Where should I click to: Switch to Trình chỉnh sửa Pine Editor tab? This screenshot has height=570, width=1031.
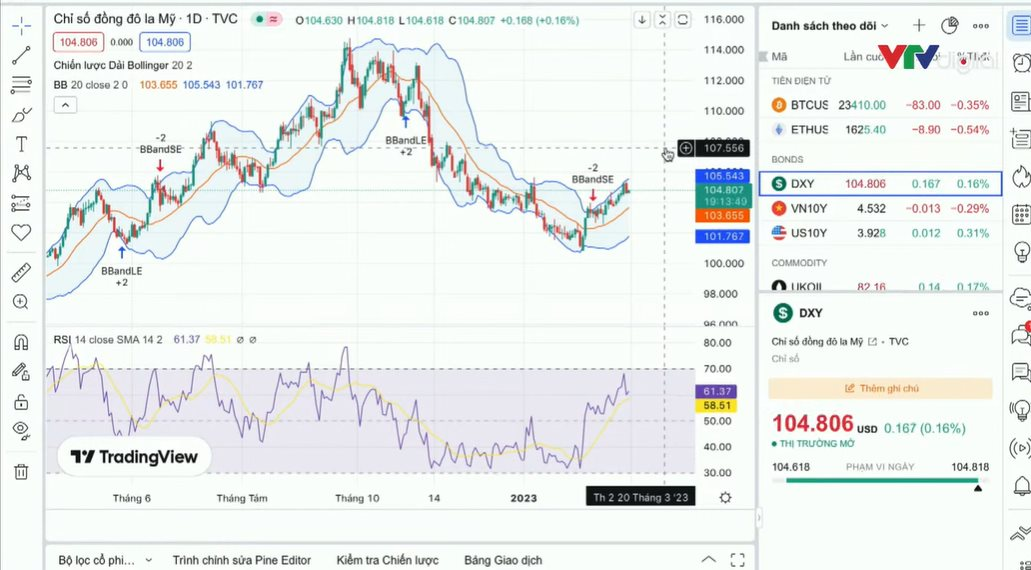pyautogui.click(x=241, y=560)
